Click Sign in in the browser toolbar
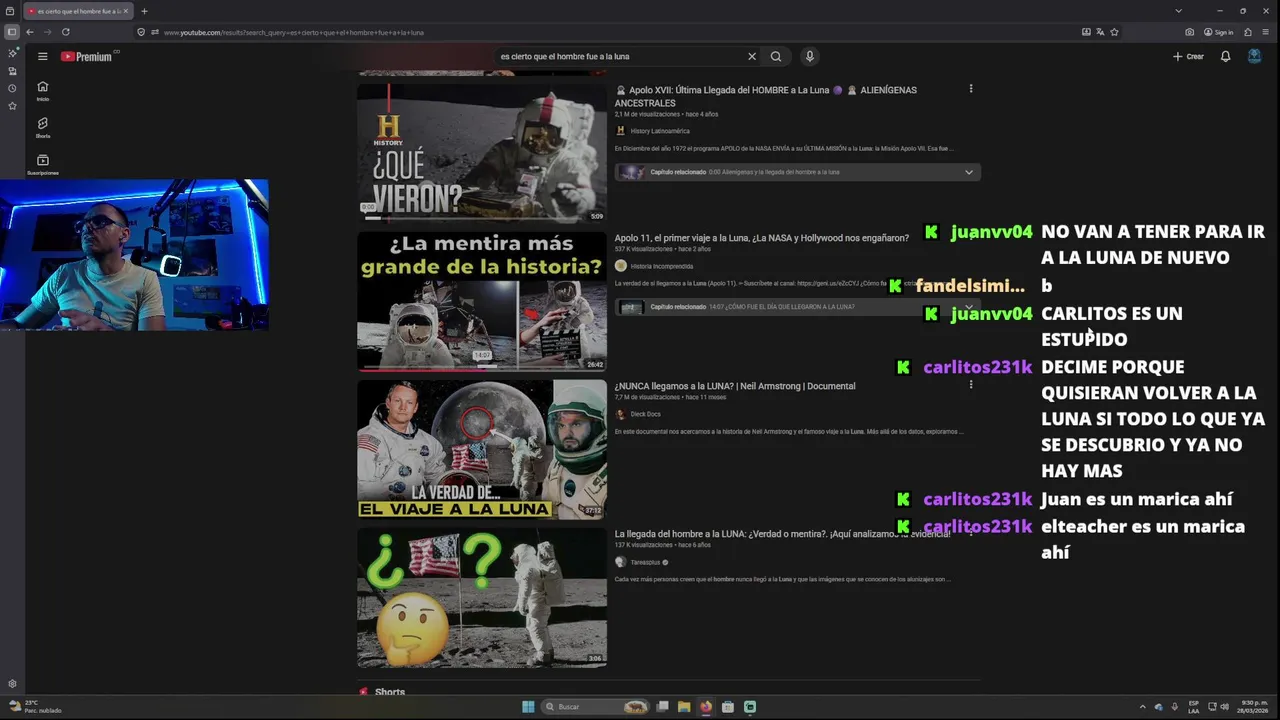The width and height of the screenshot is (1280, 720). coord(1218,32)
